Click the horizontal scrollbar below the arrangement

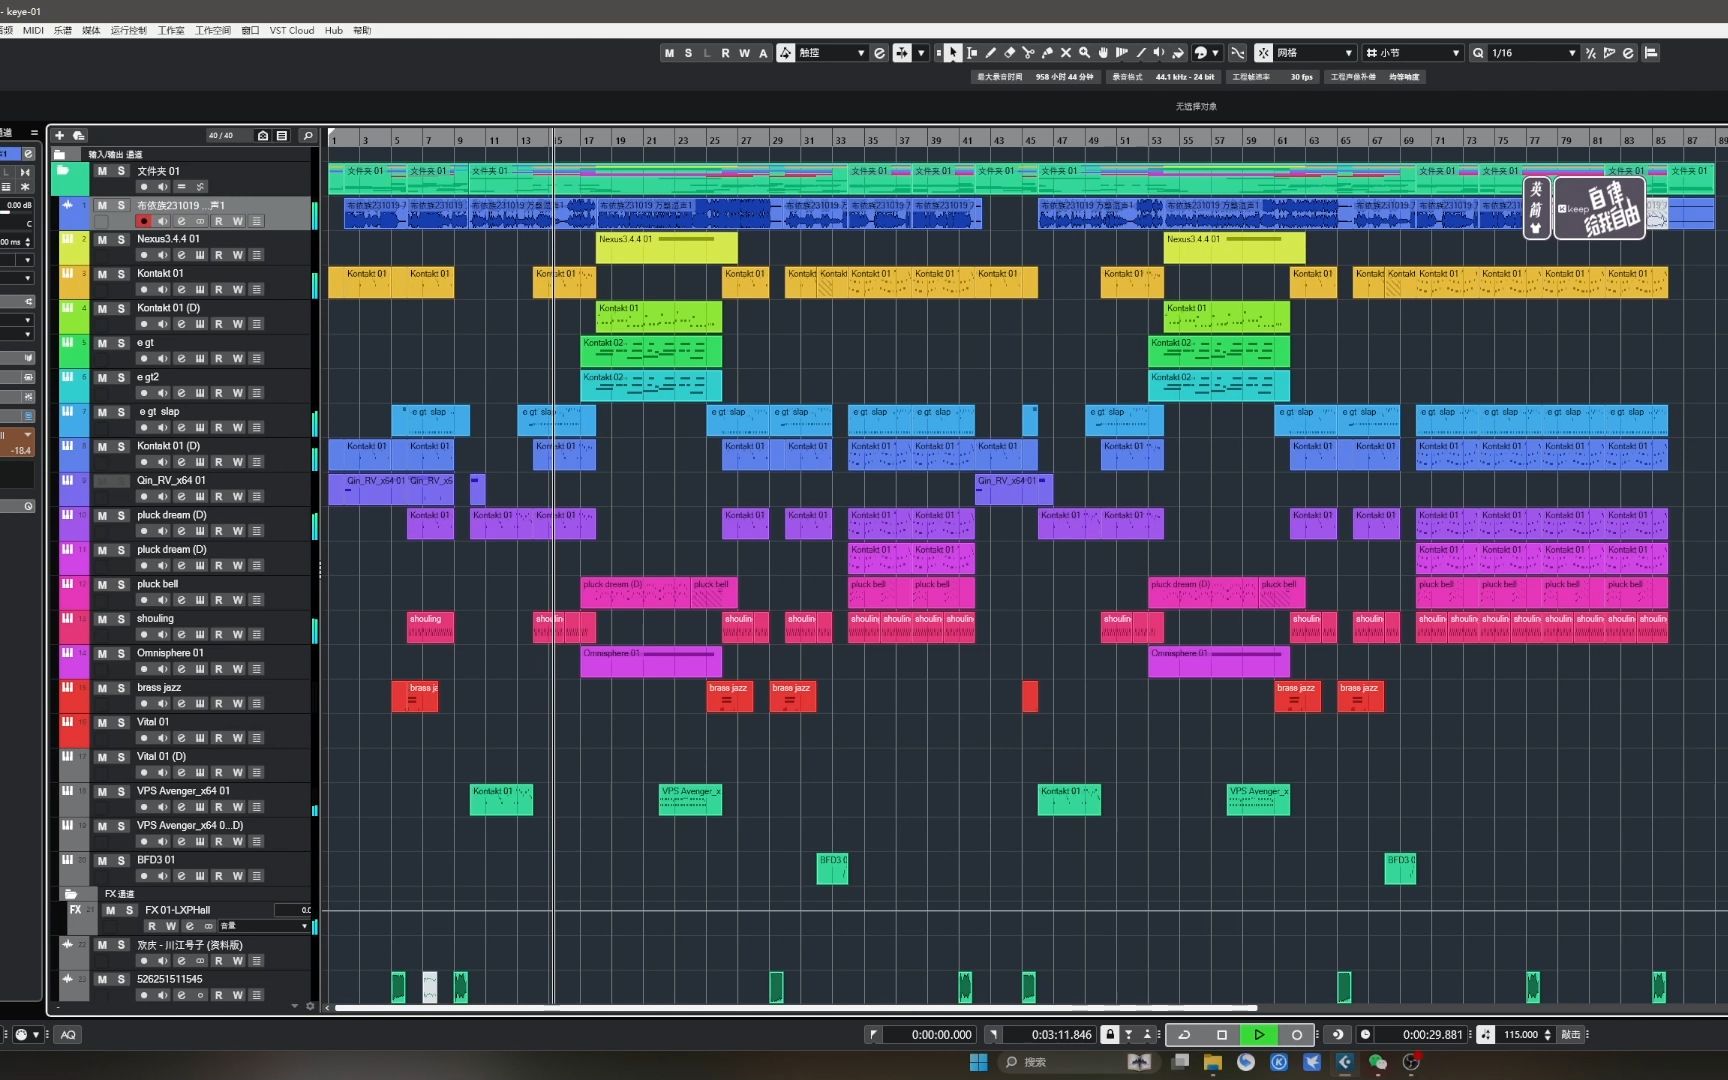(x=795, y=1008)
